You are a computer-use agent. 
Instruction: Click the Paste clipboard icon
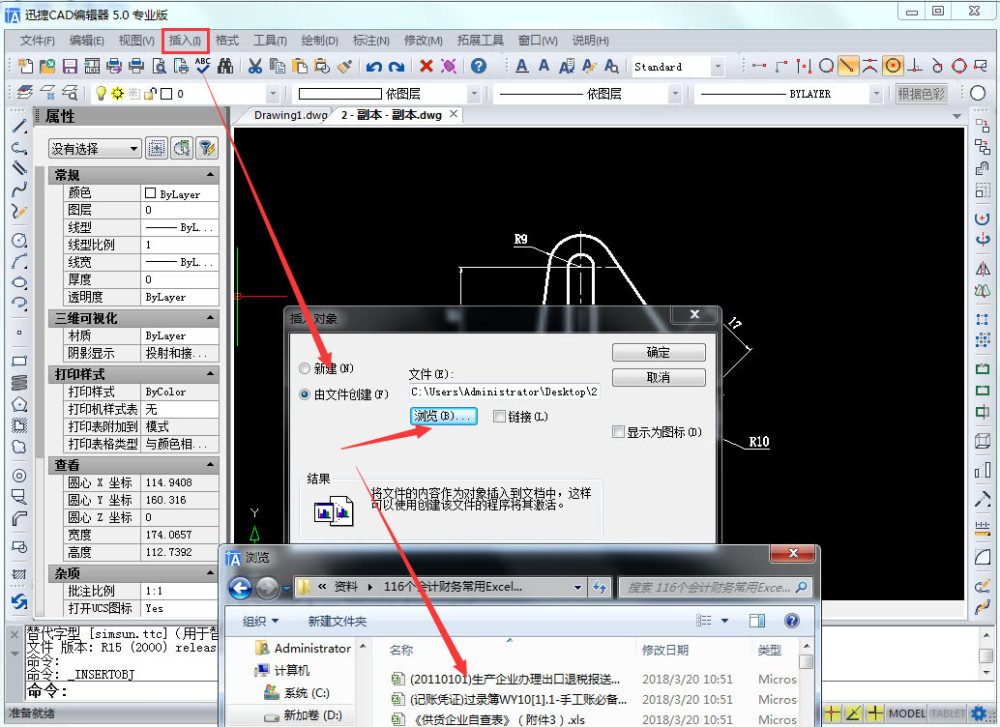(x=300, y=66)
